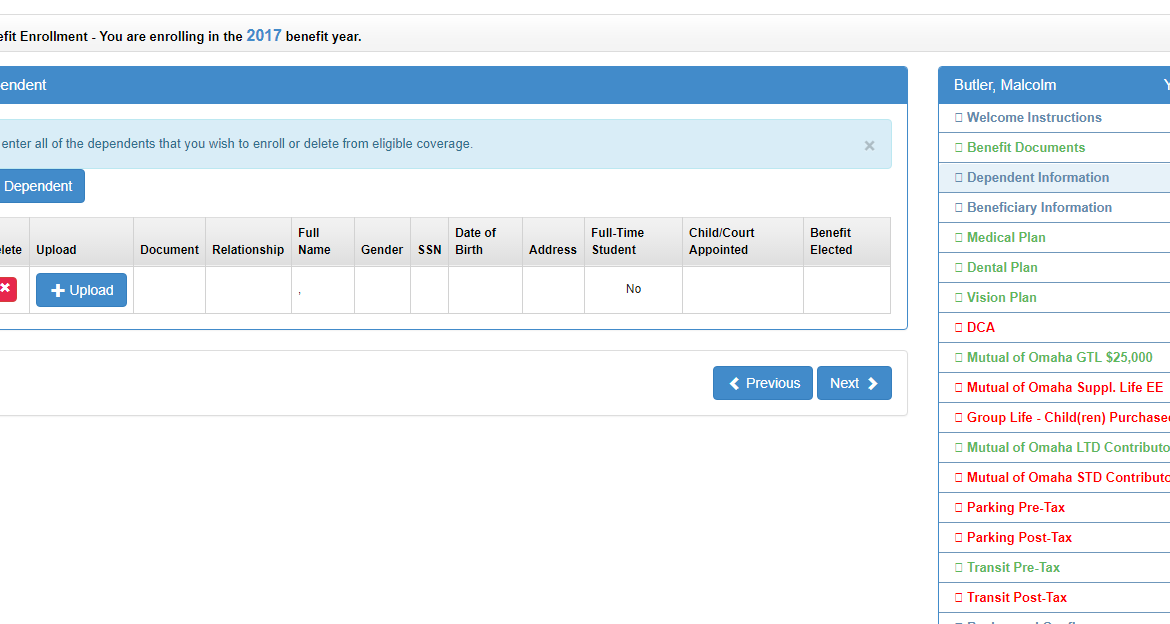The image size is (1170, 624).
Task: Go to Previous enrollment step
Action: tap(762, 383)
